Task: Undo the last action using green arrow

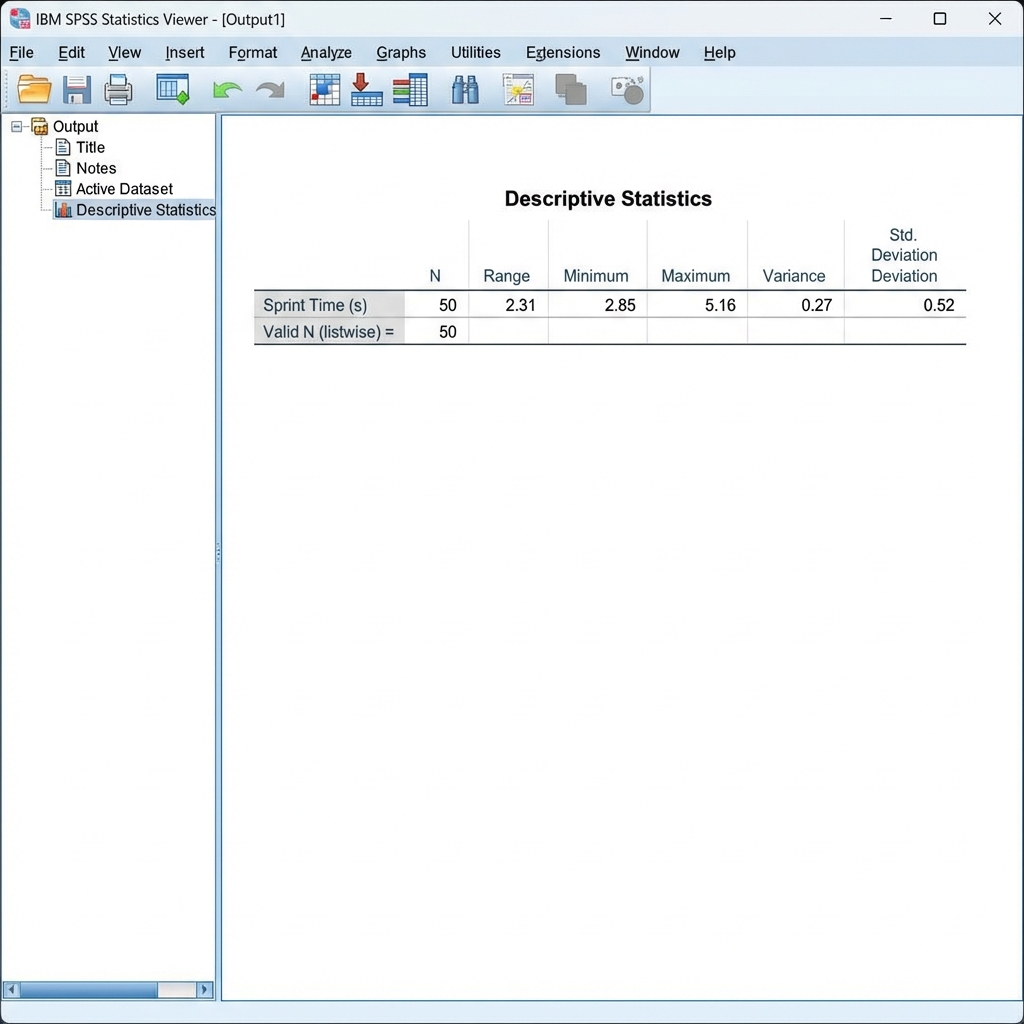Action: pyautogui.click(x=227, y=91)
